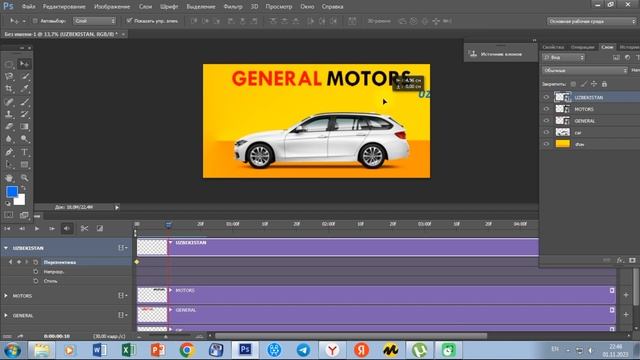The image size is (640, 360).
Task: Play the timeline animation
Action: (x=37, y=229)
